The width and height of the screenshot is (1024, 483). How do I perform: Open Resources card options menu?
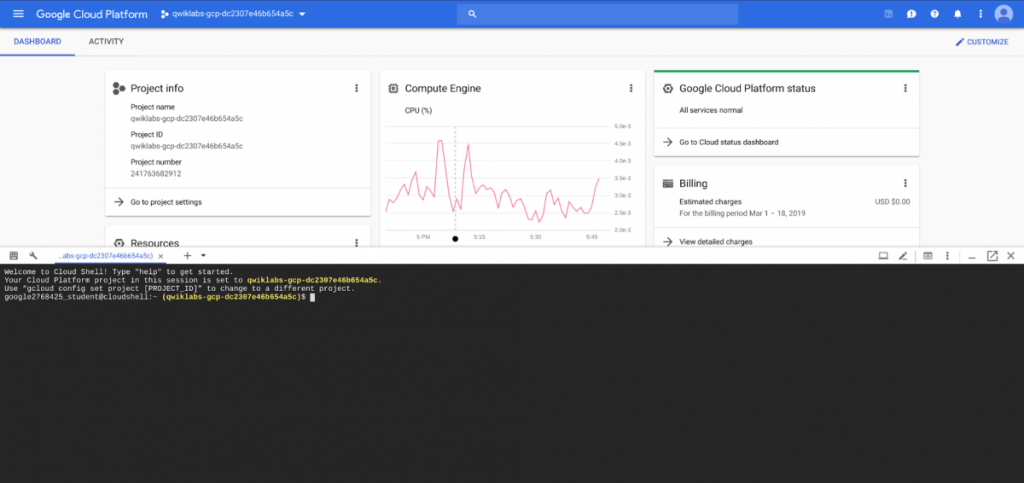(357, 242)
